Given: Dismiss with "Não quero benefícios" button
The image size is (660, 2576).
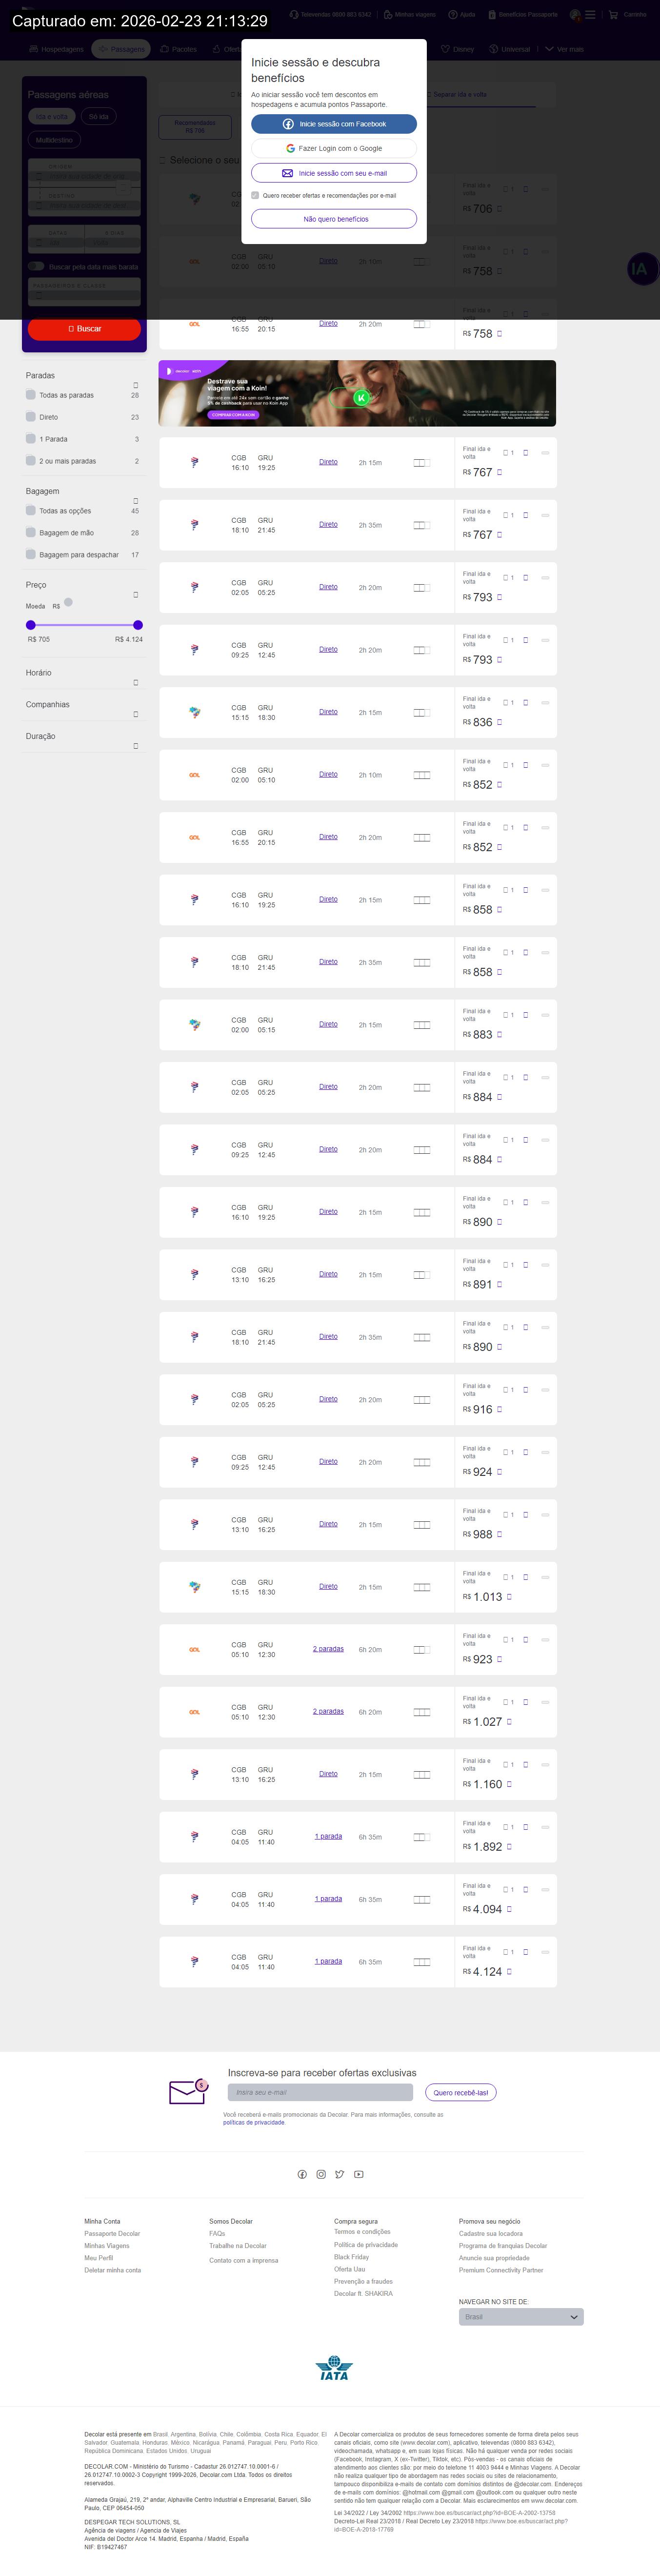Looking at the screenshot, I should (334, 219).
